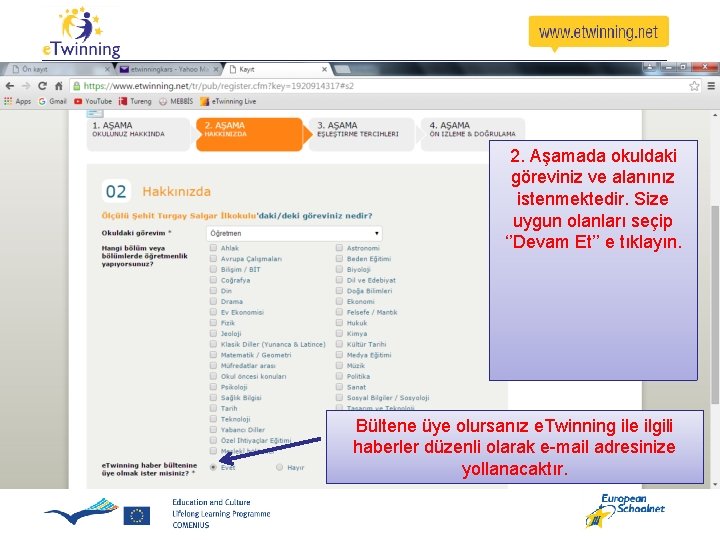Open MEBBİS bookmark
Image resolution: width=720 pixels, height=540 pixels.
point(176,101)
